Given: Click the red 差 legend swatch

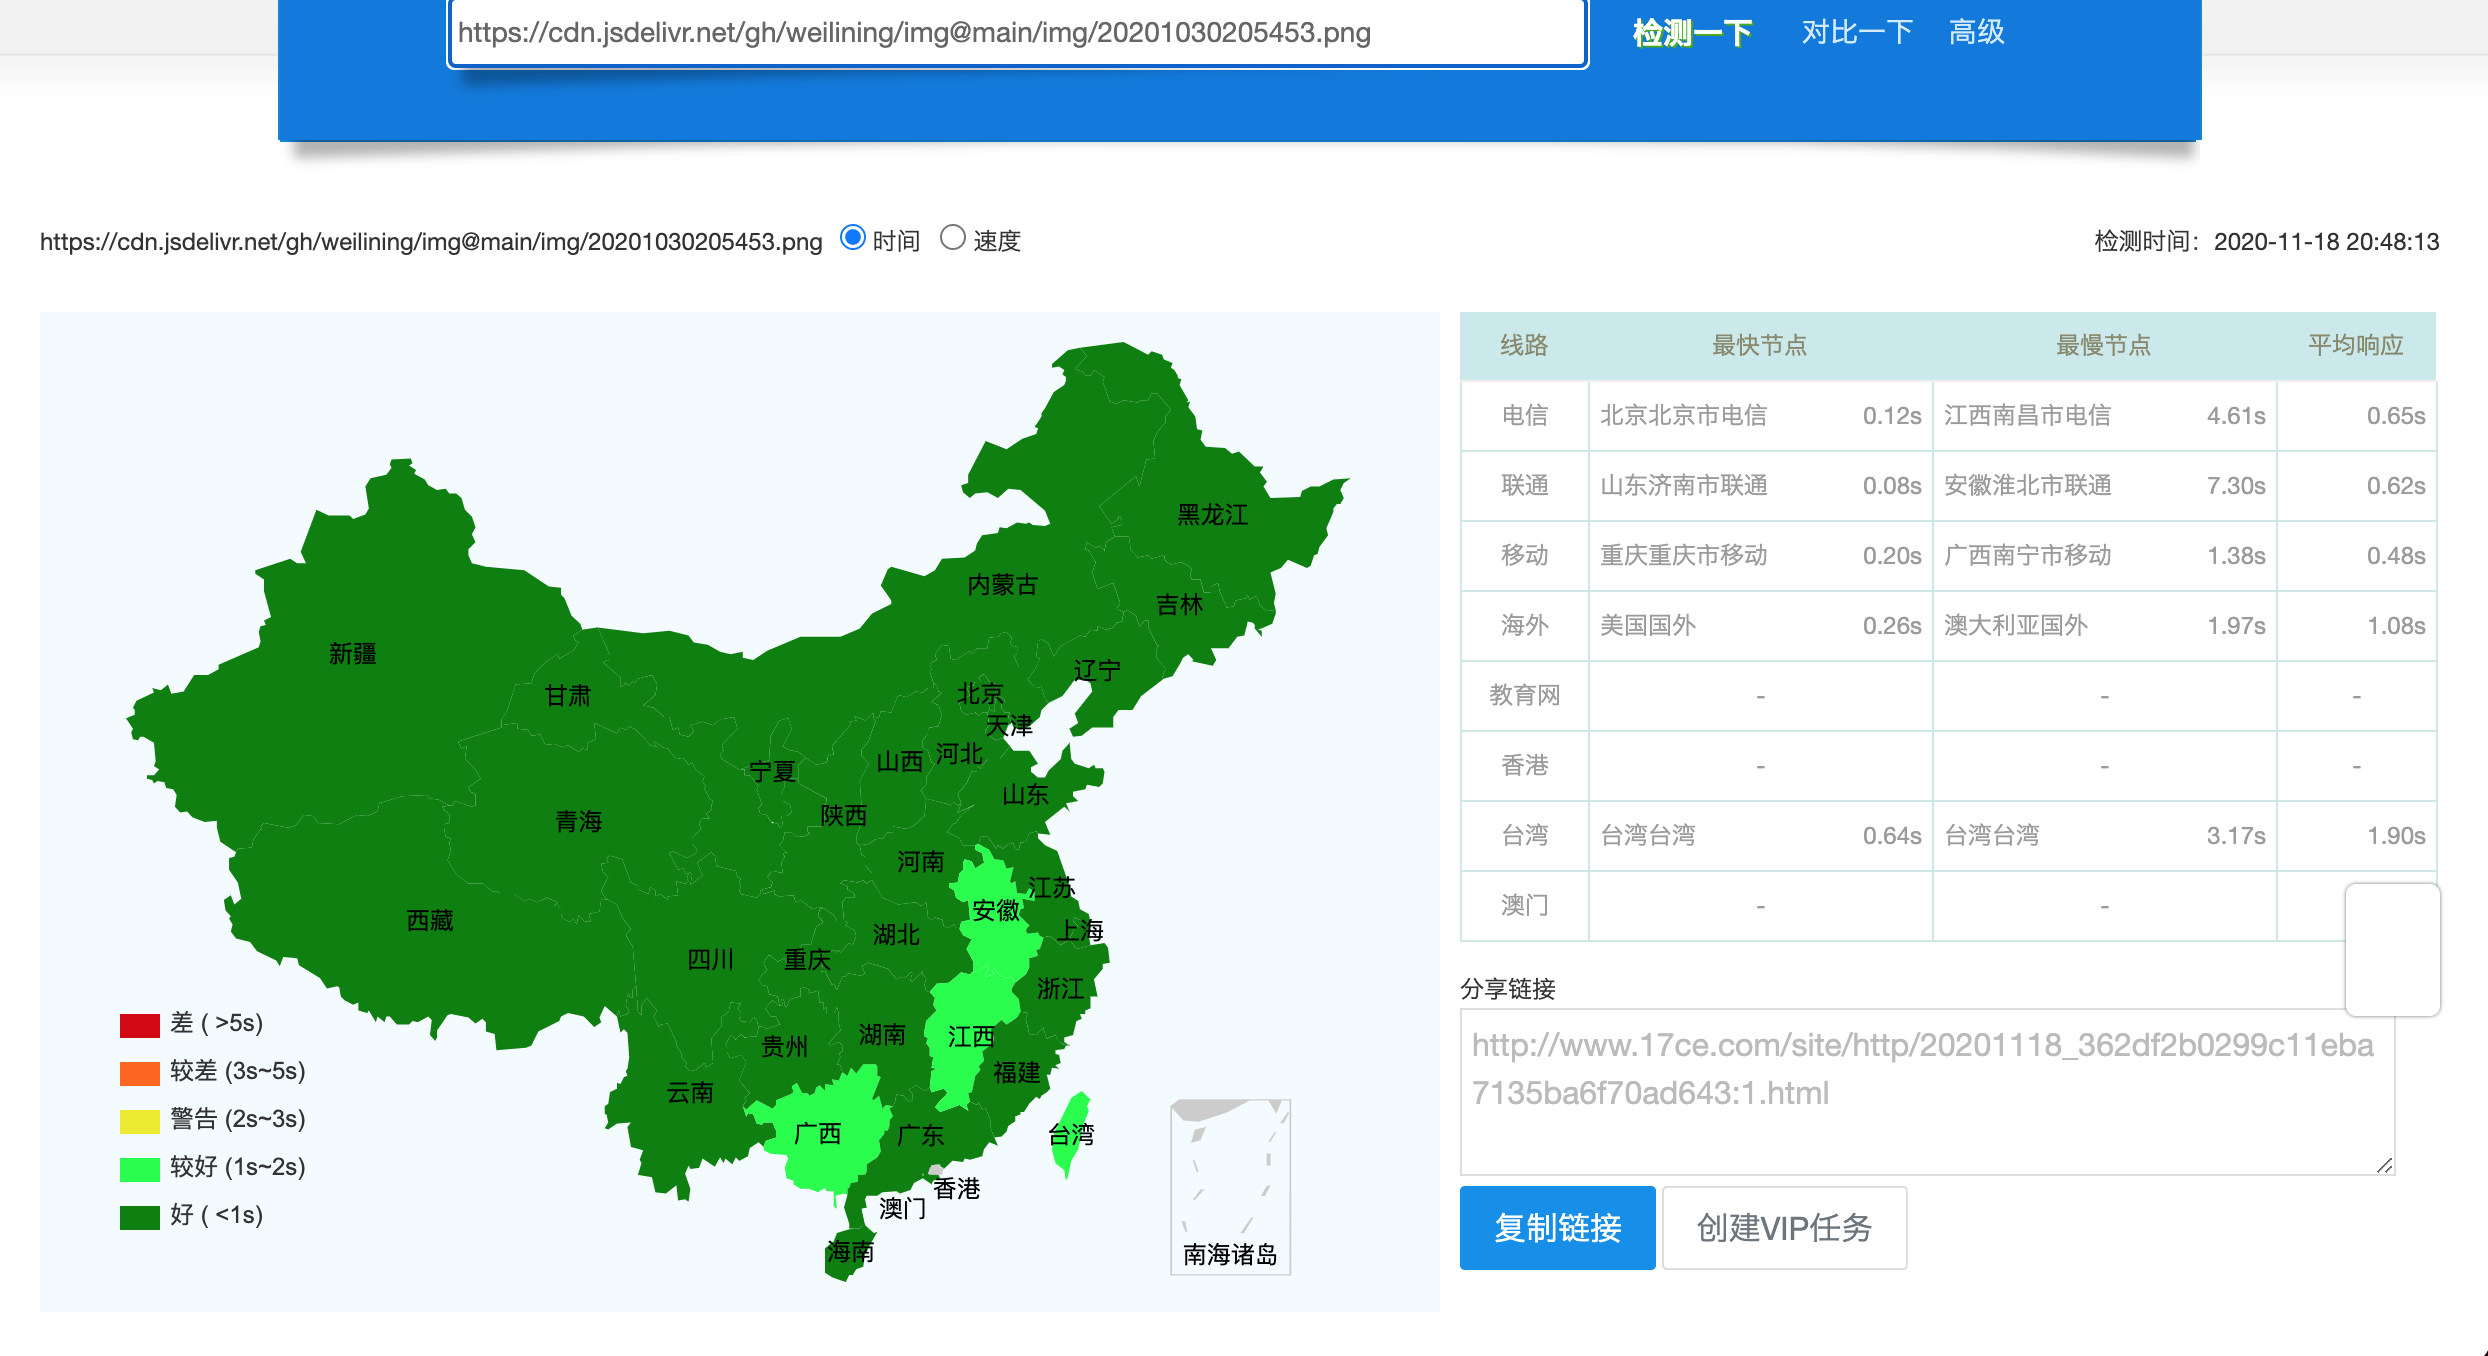Looking at the screenshot, I should 140,1025.
